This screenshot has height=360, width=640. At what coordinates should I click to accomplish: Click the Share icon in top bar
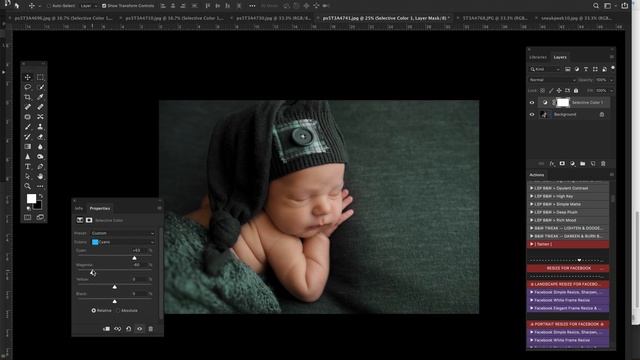624,6
